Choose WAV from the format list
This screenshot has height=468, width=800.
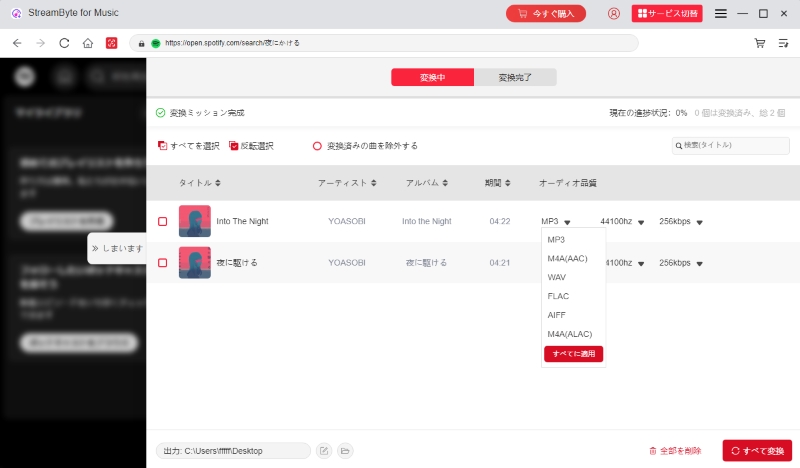[557, 277]
